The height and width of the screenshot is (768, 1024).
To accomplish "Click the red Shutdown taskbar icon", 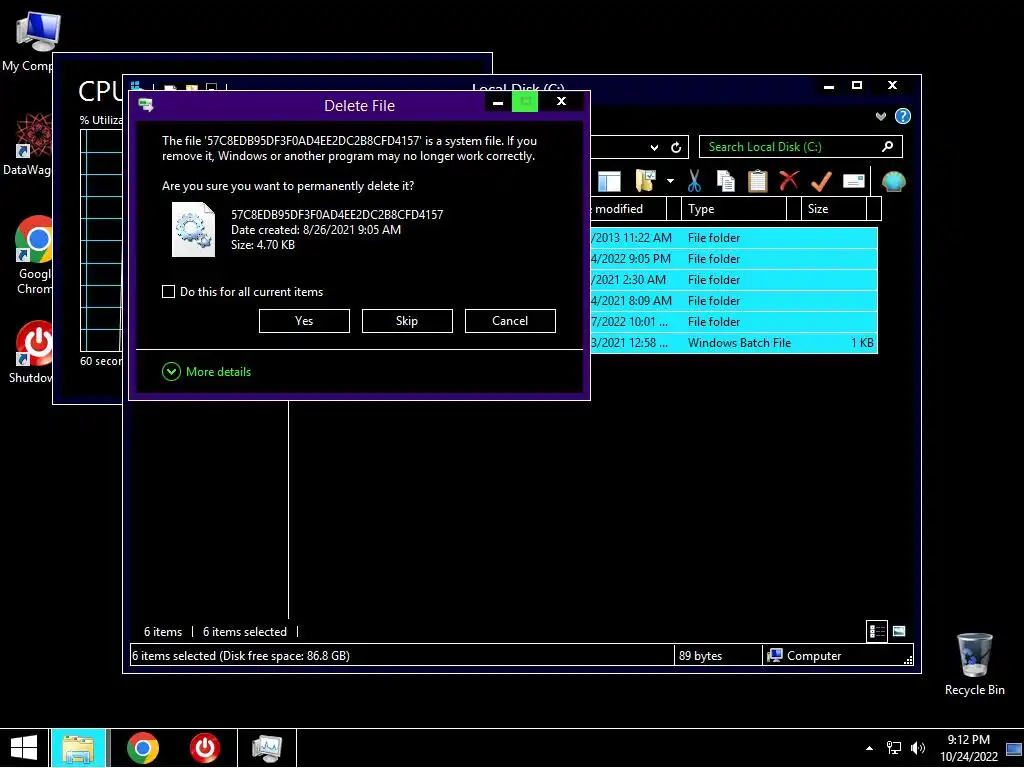I will pyautogui.click(x=204, y=748).
